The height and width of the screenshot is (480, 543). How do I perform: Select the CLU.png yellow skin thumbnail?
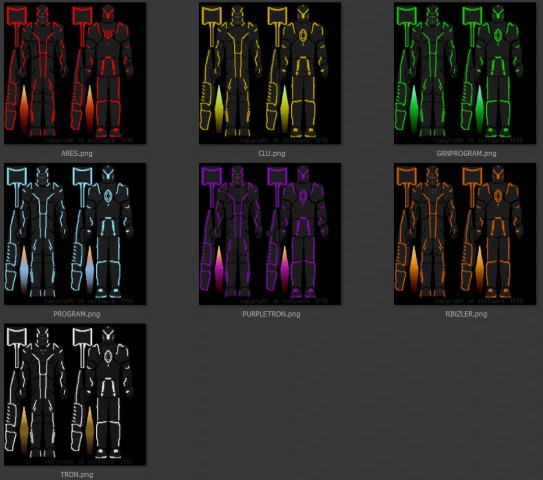pos(270,73)
